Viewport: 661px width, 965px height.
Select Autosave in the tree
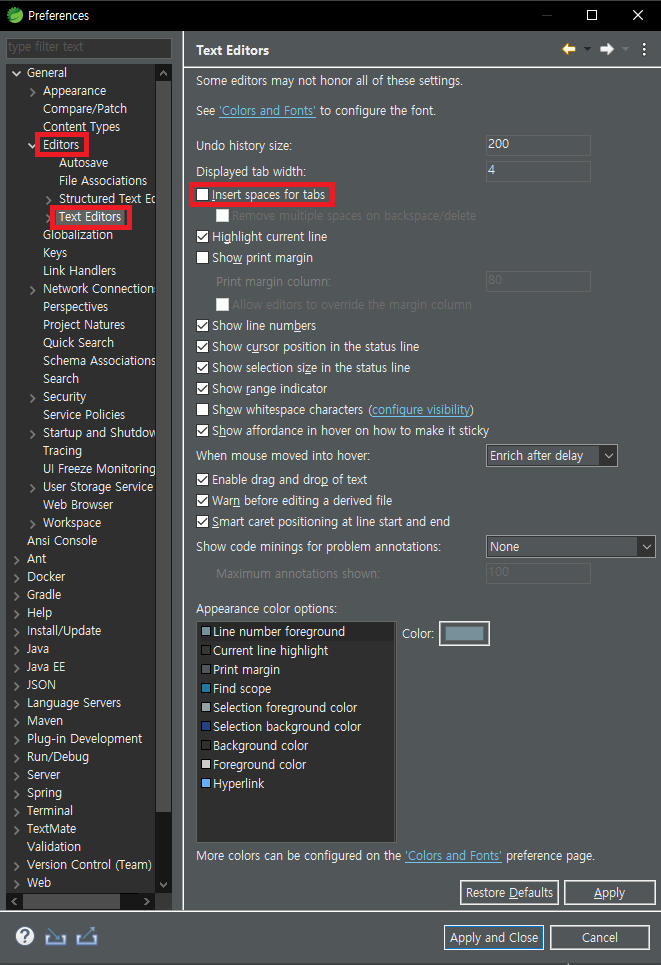pos(83,162)
